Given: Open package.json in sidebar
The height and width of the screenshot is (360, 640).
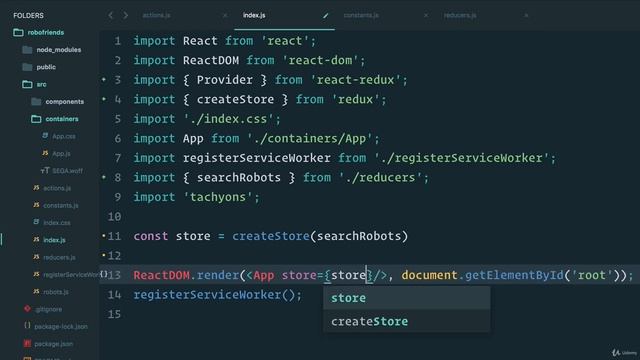Looking at the screenshot, I should [54, 344].
